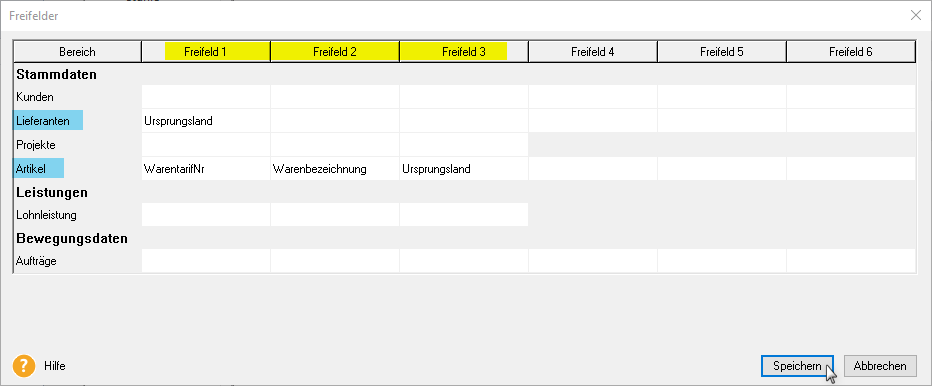Edit the Warenbezeichnung cell

pyautogui.click(x=335, y=169)
